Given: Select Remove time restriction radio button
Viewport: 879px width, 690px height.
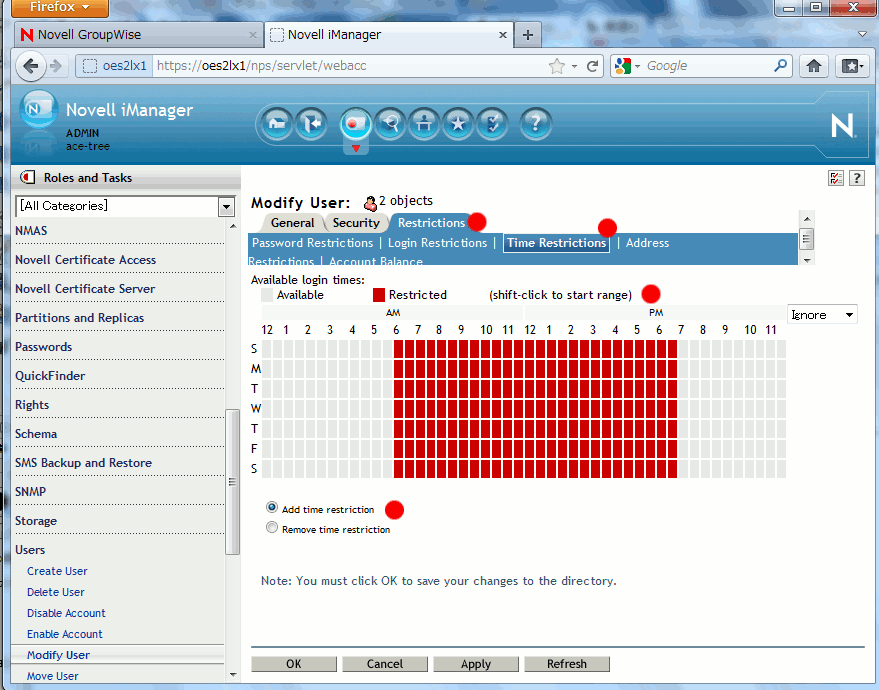Looking at the screenshot, I should pyautogui.click(x=272, y=528).
